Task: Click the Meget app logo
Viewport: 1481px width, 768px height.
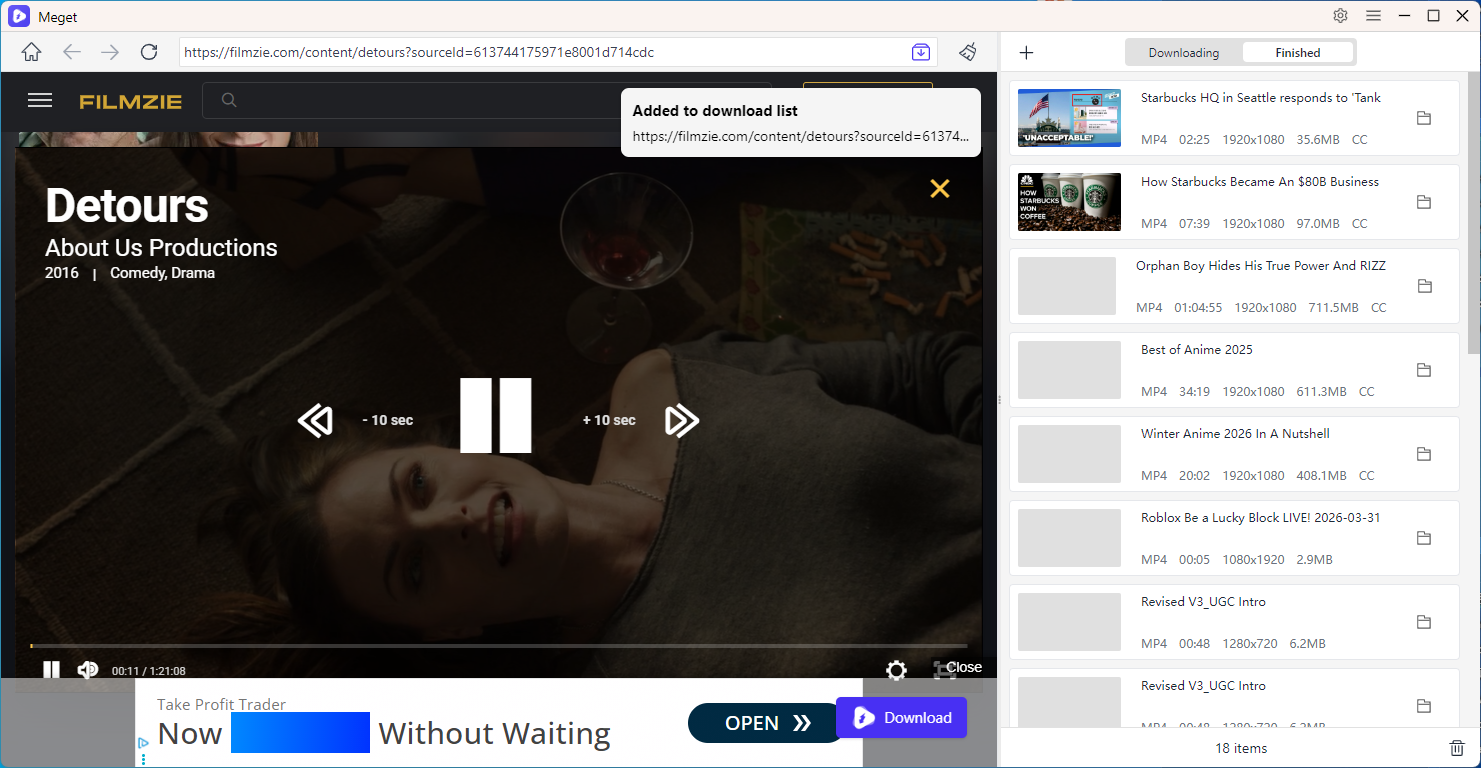Action: [x=19, y=16]
